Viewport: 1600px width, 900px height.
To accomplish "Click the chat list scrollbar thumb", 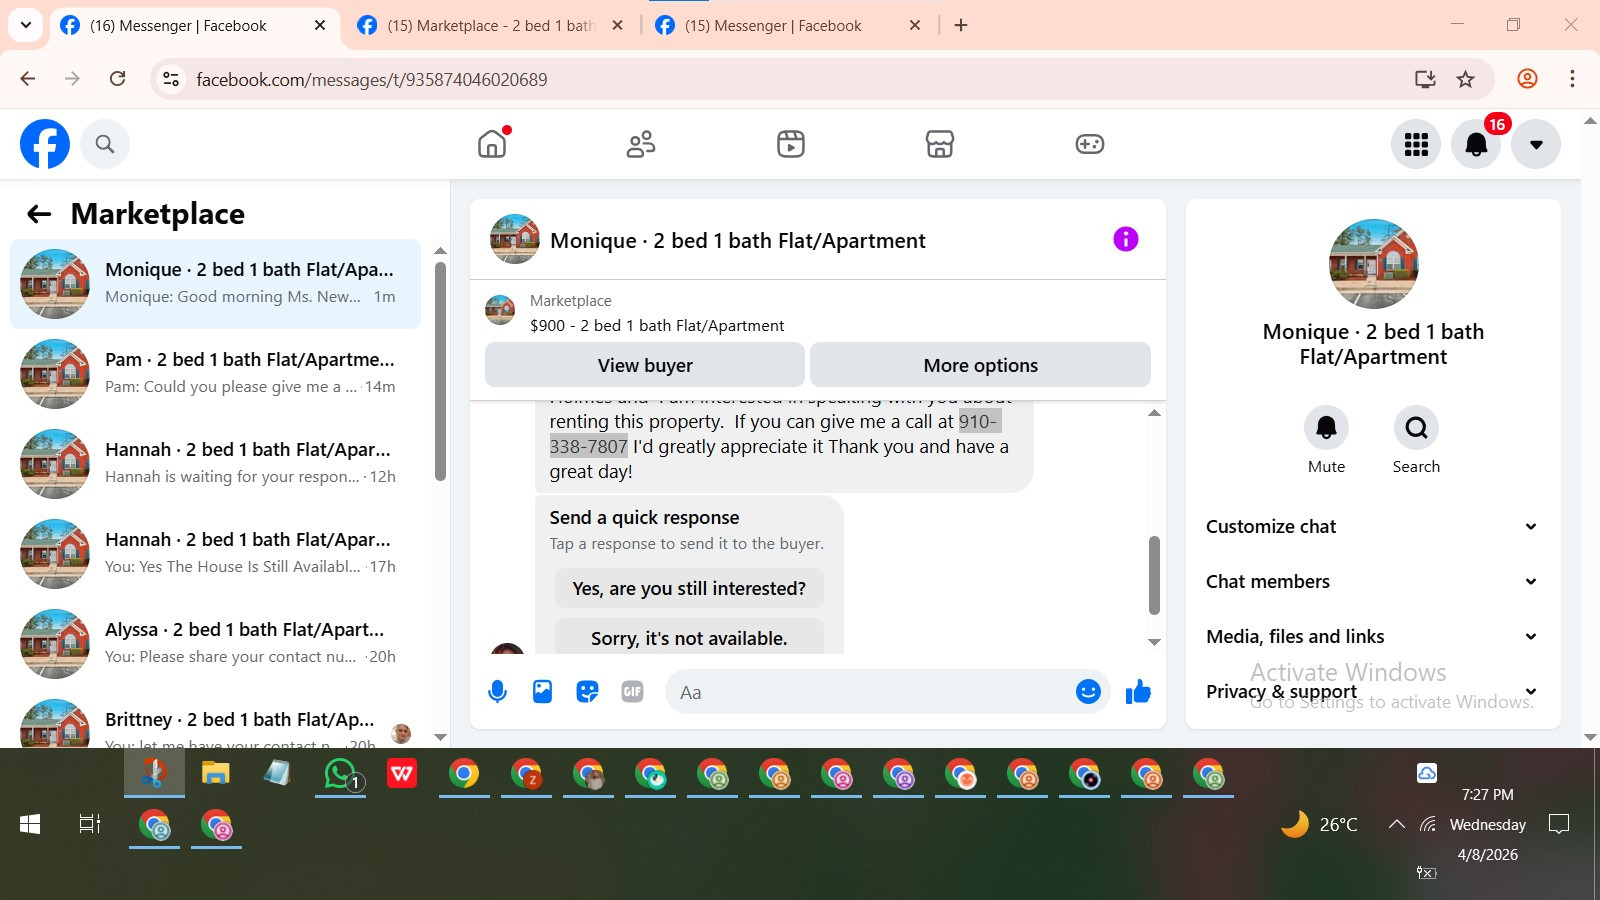I will (x=440, y=371).
